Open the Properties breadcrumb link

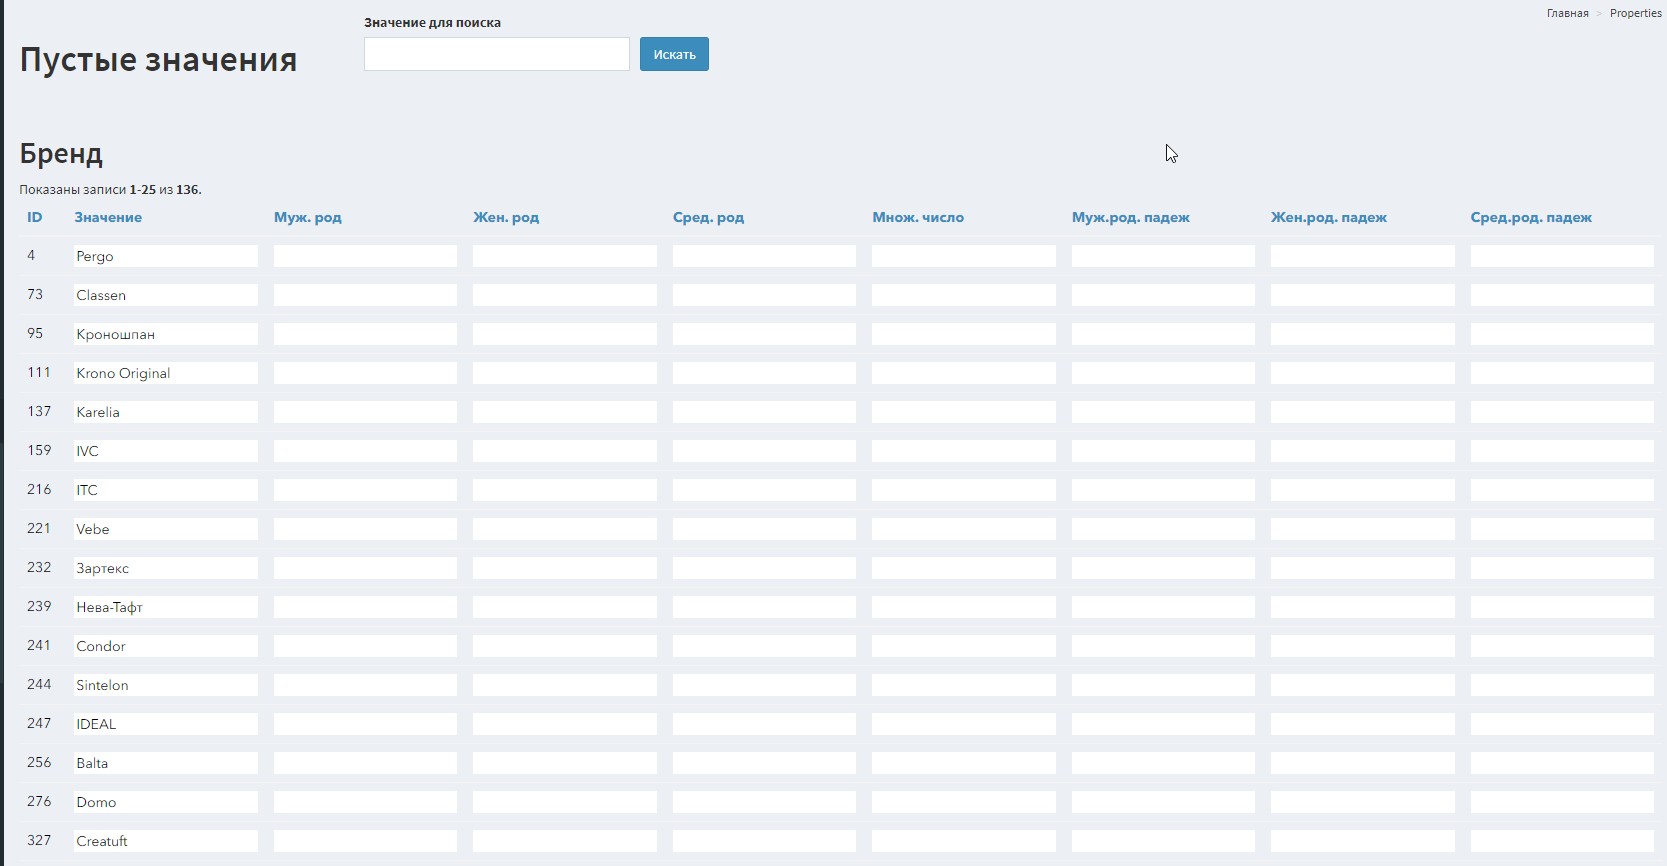tap(1635, 13)
